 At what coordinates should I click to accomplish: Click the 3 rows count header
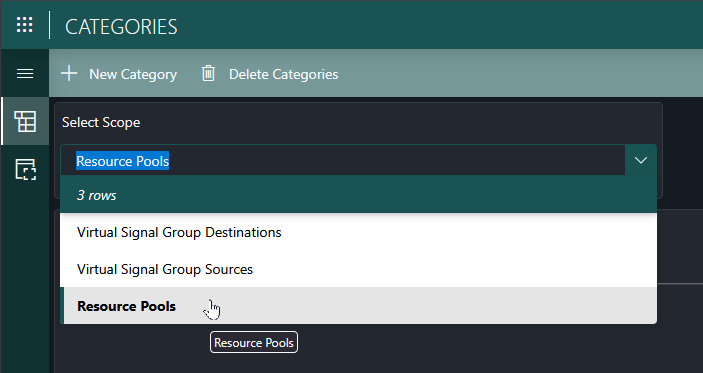(x=358, y=195)
